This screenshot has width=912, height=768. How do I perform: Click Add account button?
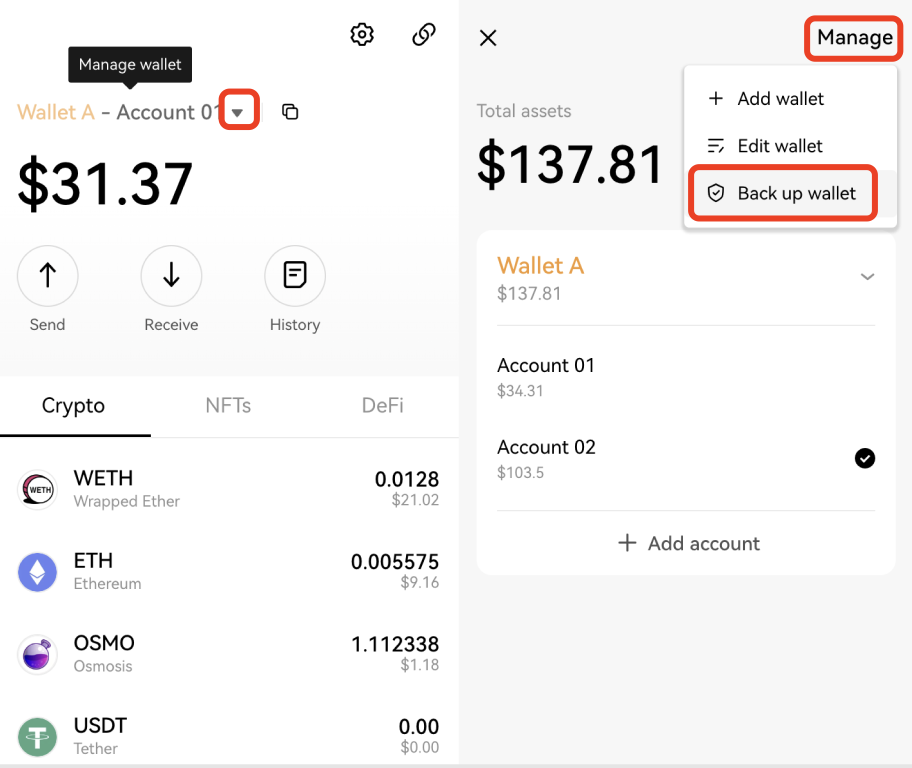point(688,543)
